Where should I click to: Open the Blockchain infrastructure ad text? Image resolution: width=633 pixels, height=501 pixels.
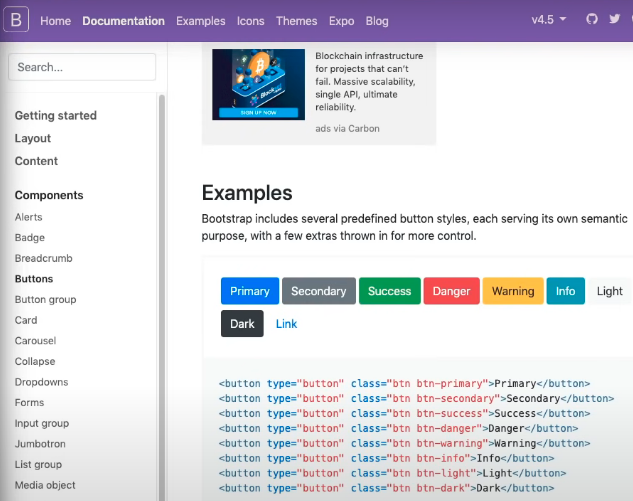[x=369, y=82]
